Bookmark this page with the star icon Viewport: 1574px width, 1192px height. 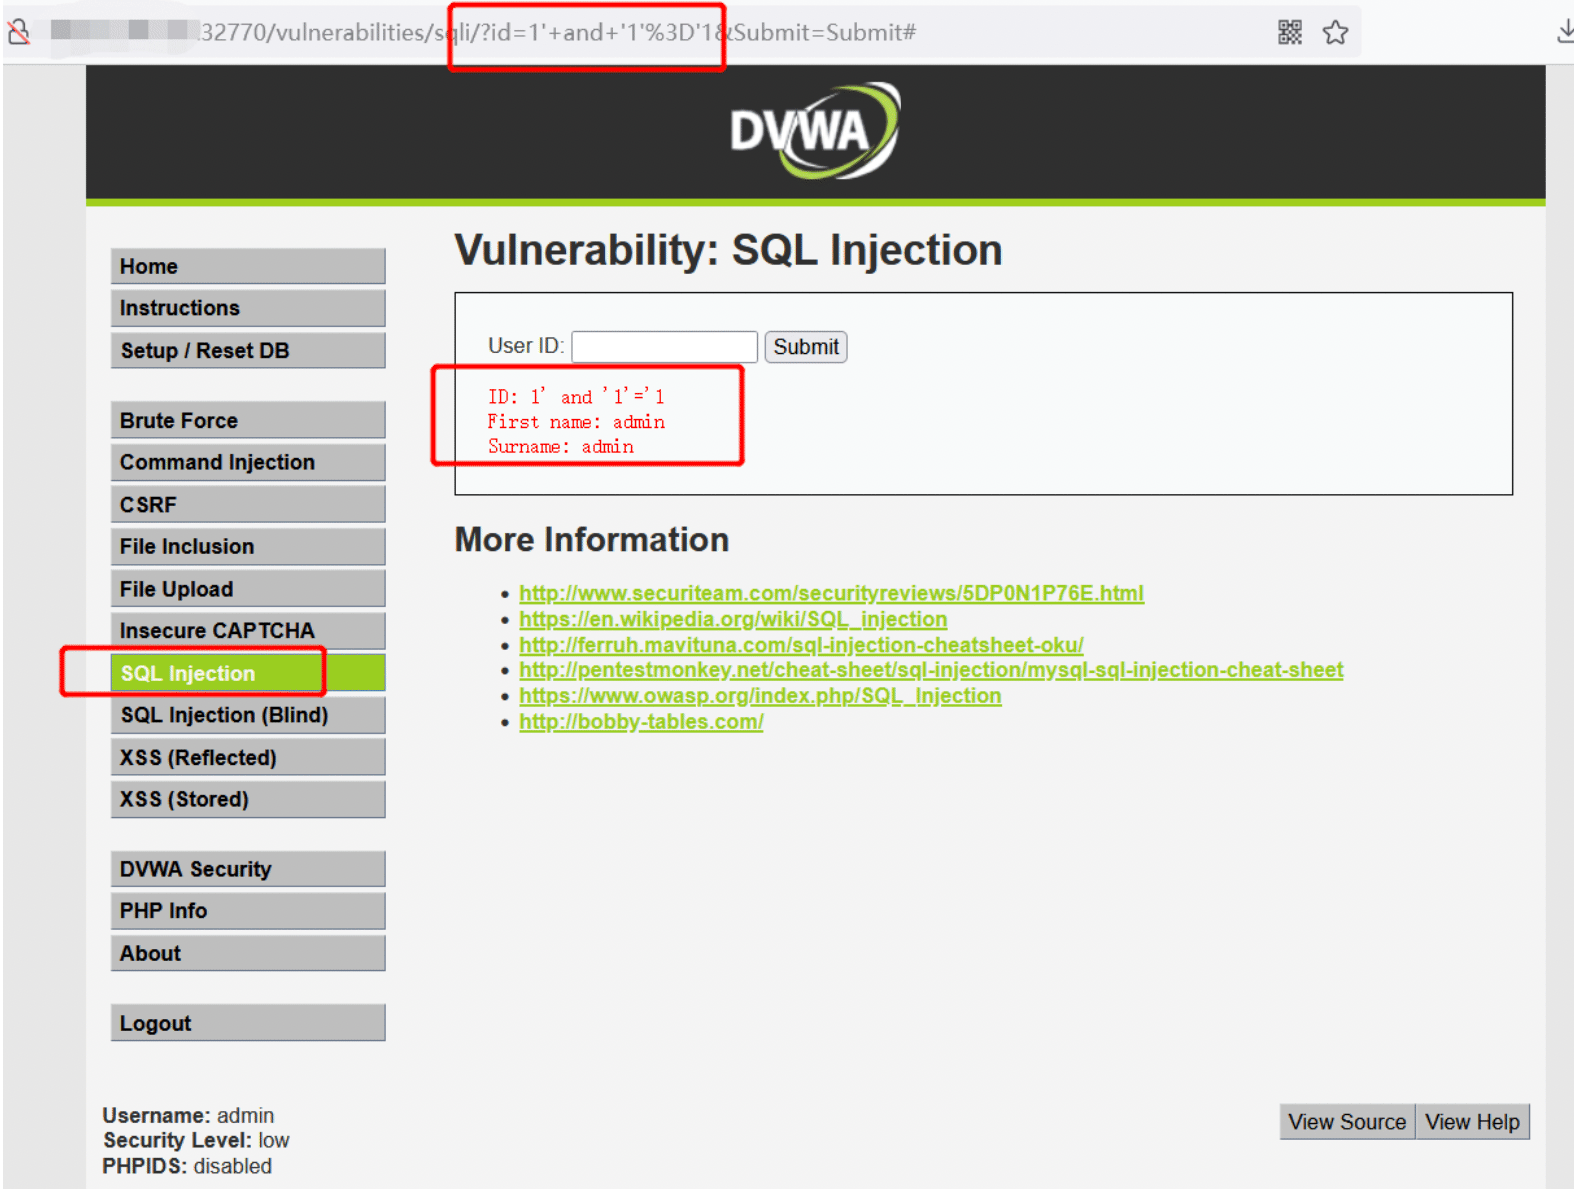pos(1335,32)
